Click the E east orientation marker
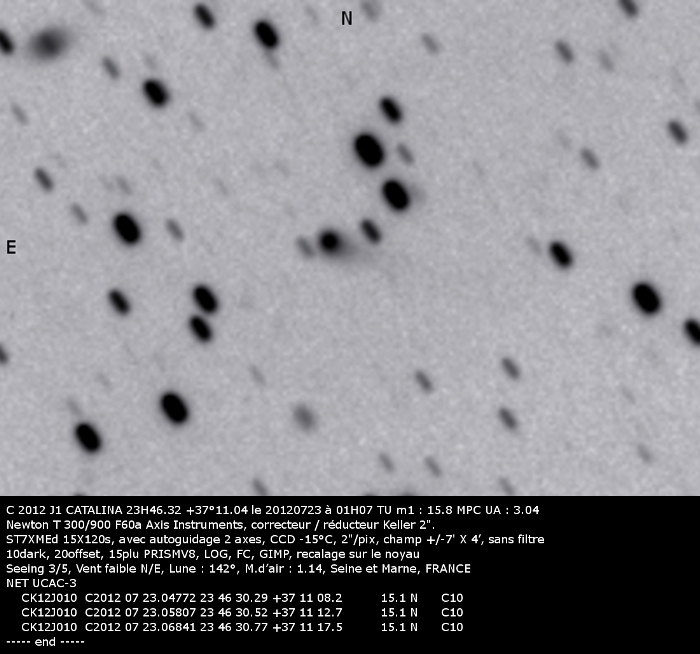The image size is (700, 654). (x=11, y=248)
